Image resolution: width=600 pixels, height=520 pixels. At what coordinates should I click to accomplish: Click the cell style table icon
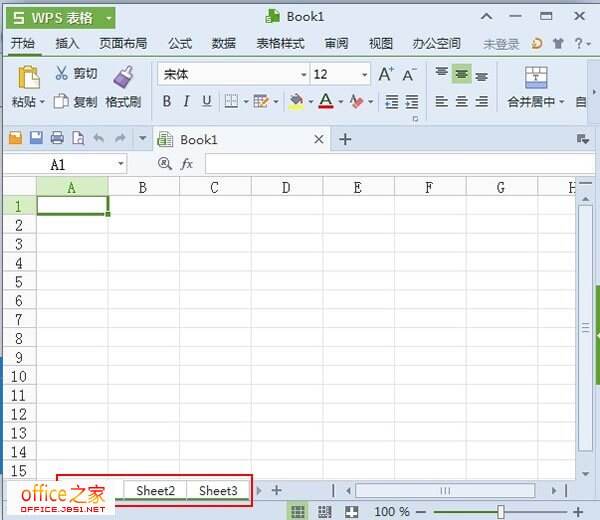(261, 101)
